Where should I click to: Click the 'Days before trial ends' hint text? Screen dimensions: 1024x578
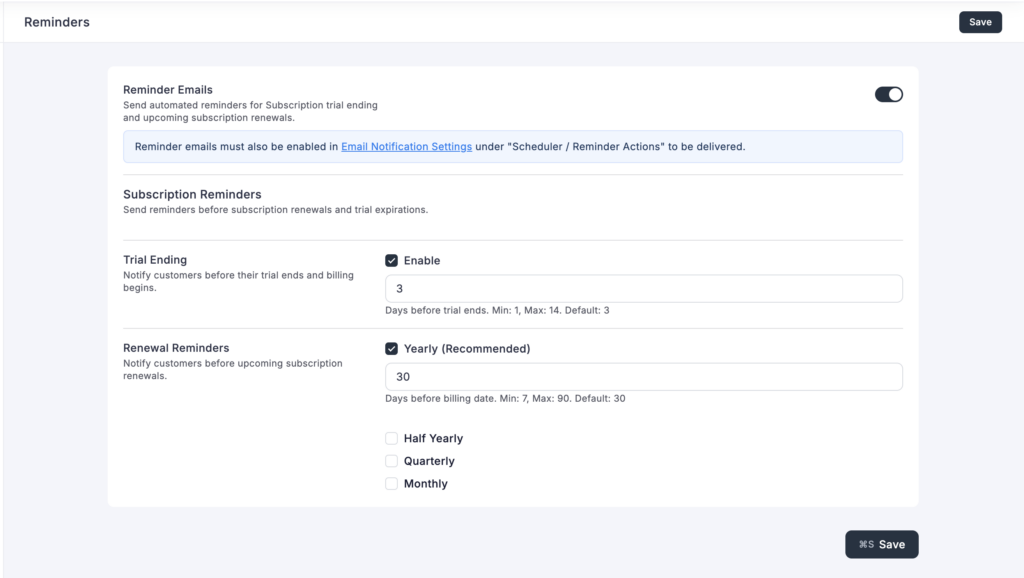[x=497, y=310]
